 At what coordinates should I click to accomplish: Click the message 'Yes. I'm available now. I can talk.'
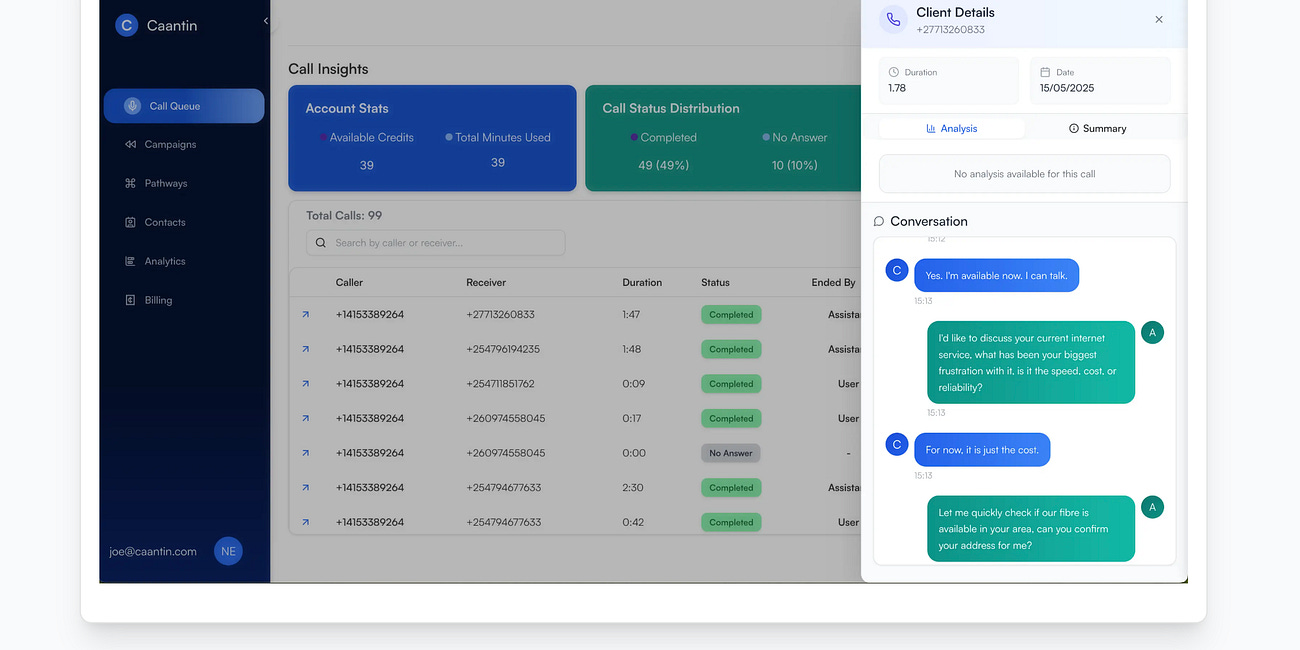click(x=996, y=275)
